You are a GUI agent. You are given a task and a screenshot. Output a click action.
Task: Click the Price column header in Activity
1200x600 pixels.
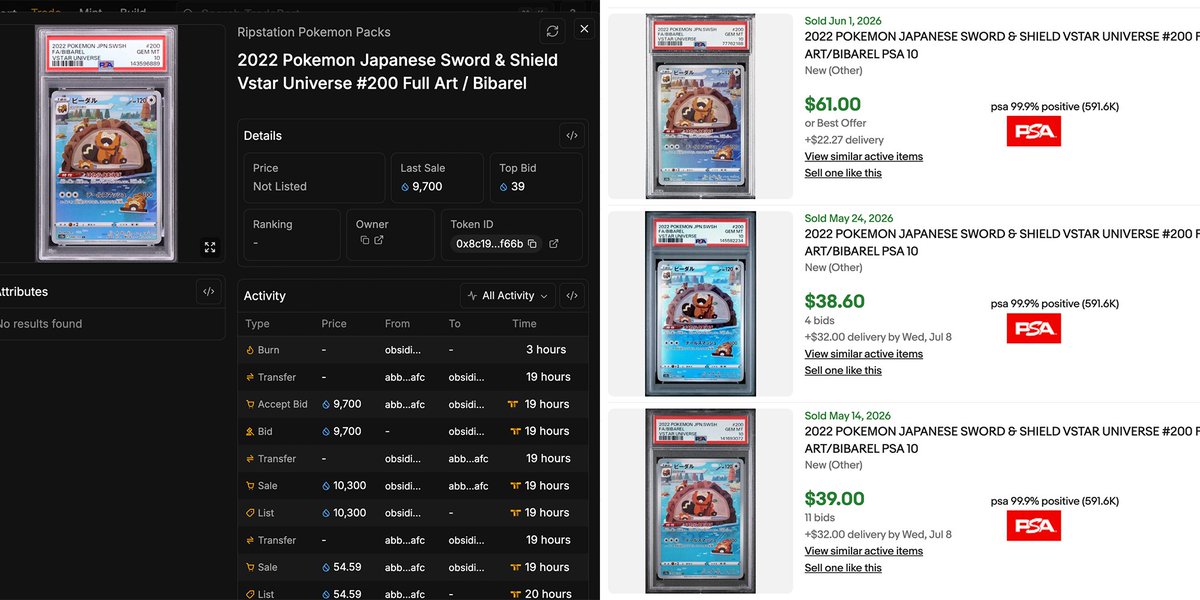(x=334, y=324)
